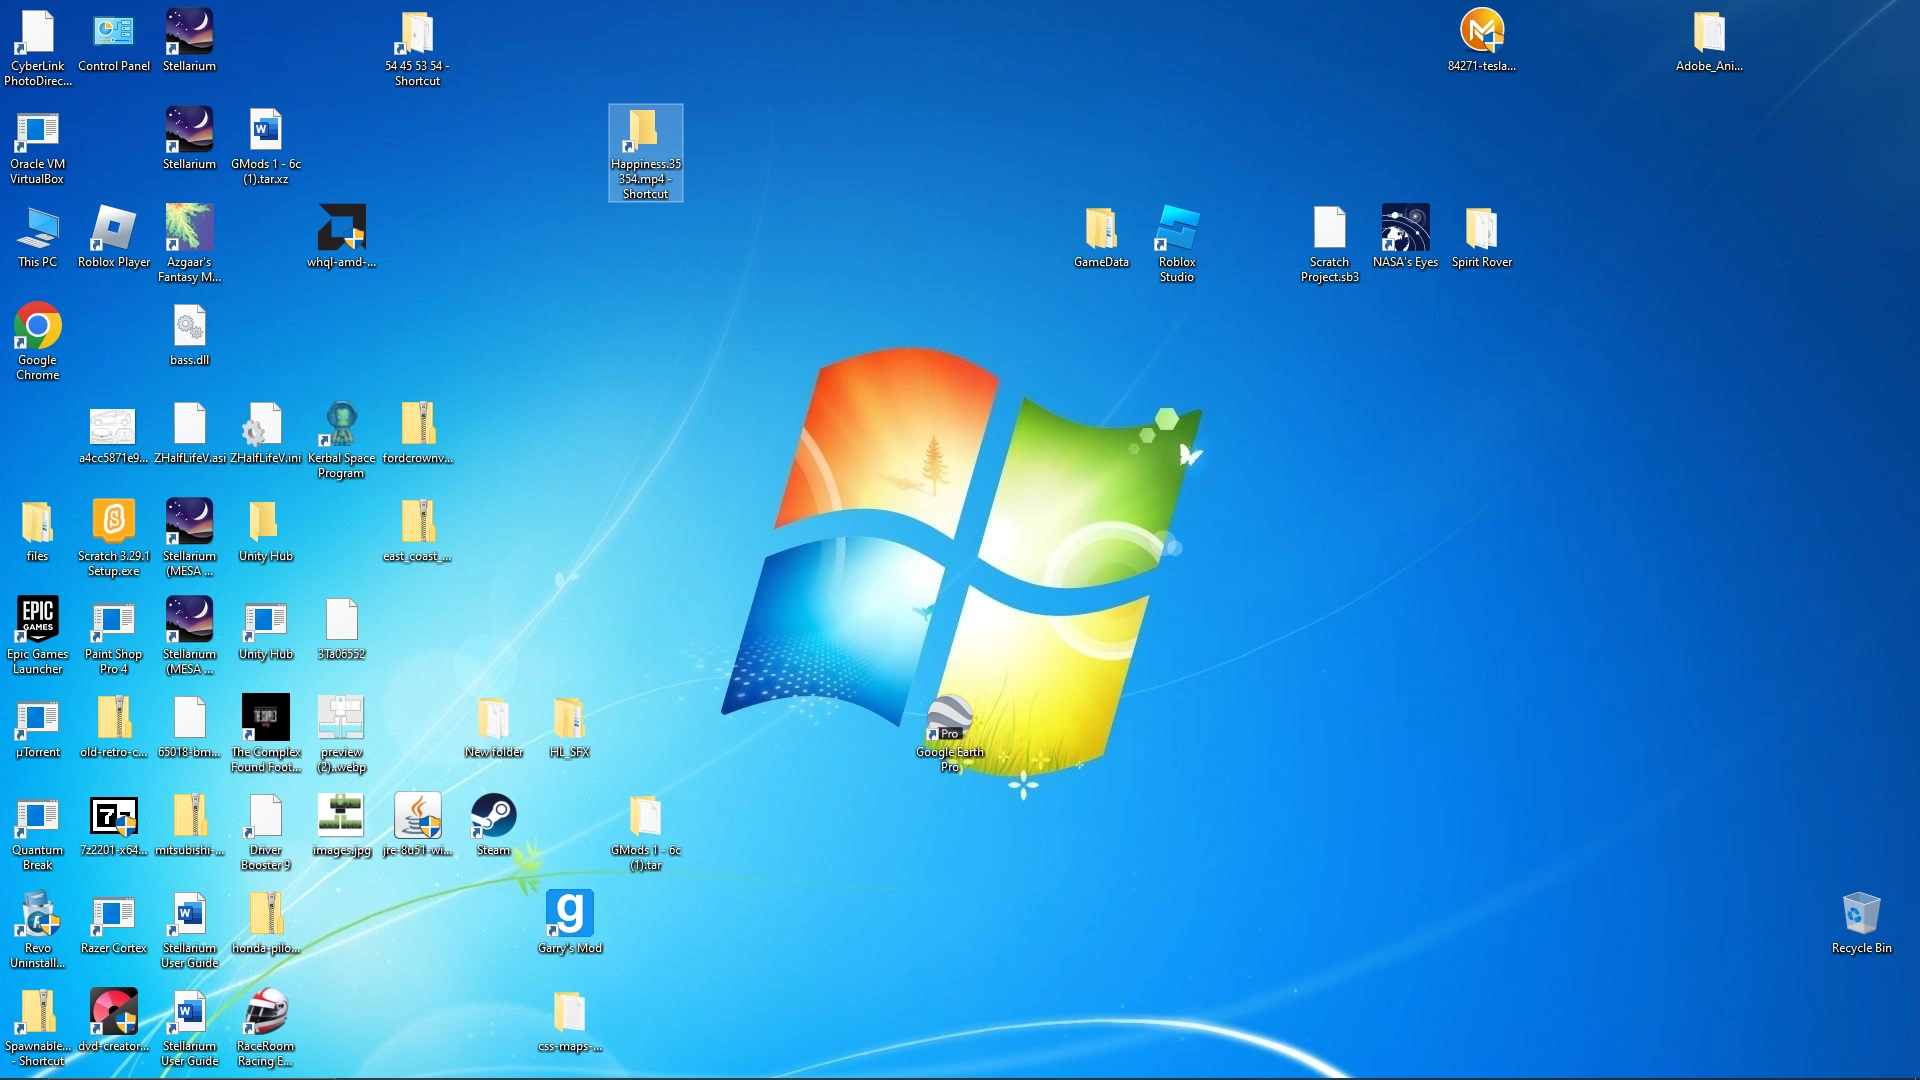The width and height of the screenshot is (1920, 1080).
Task: Select the Revo Uninstaller icon
Action: pos(38,915)
